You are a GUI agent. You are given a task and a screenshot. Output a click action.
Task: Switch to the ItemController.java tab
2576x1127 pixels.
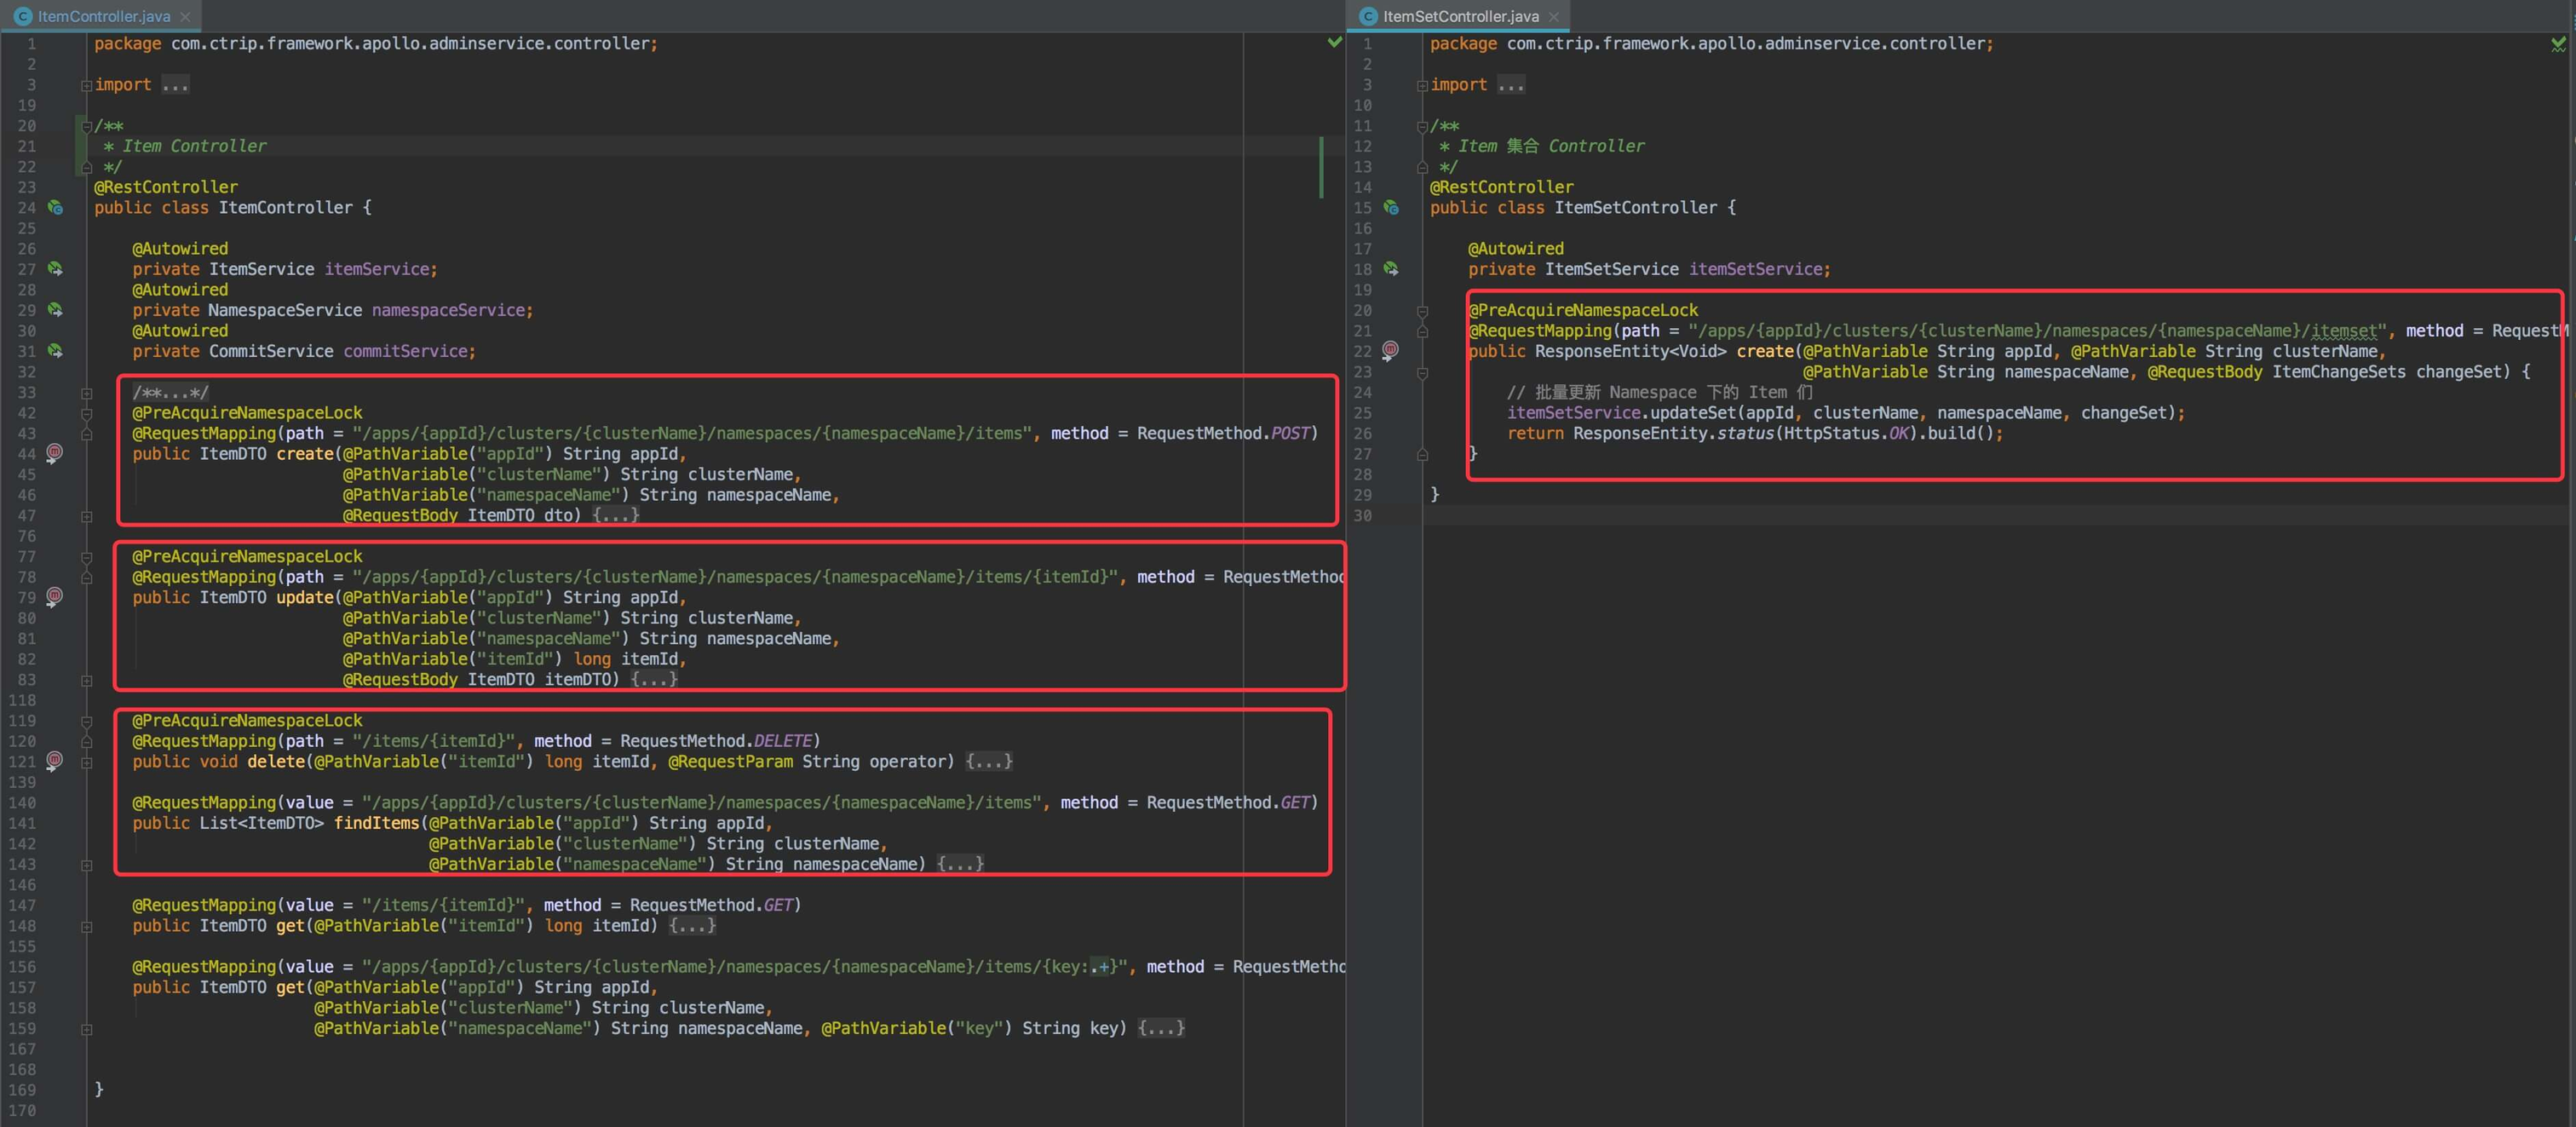(x=103, y=16)
